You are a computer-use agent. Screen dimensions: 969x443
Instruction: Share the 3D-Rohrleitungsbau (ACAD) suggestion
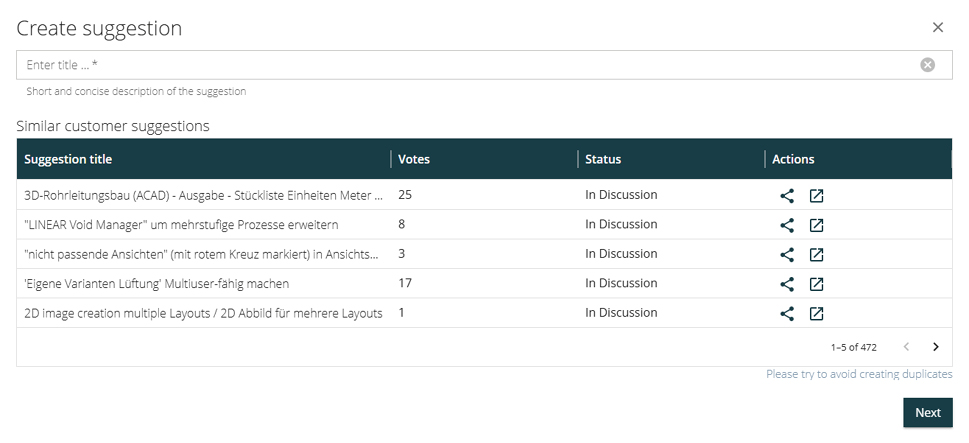tap(787, 196)
